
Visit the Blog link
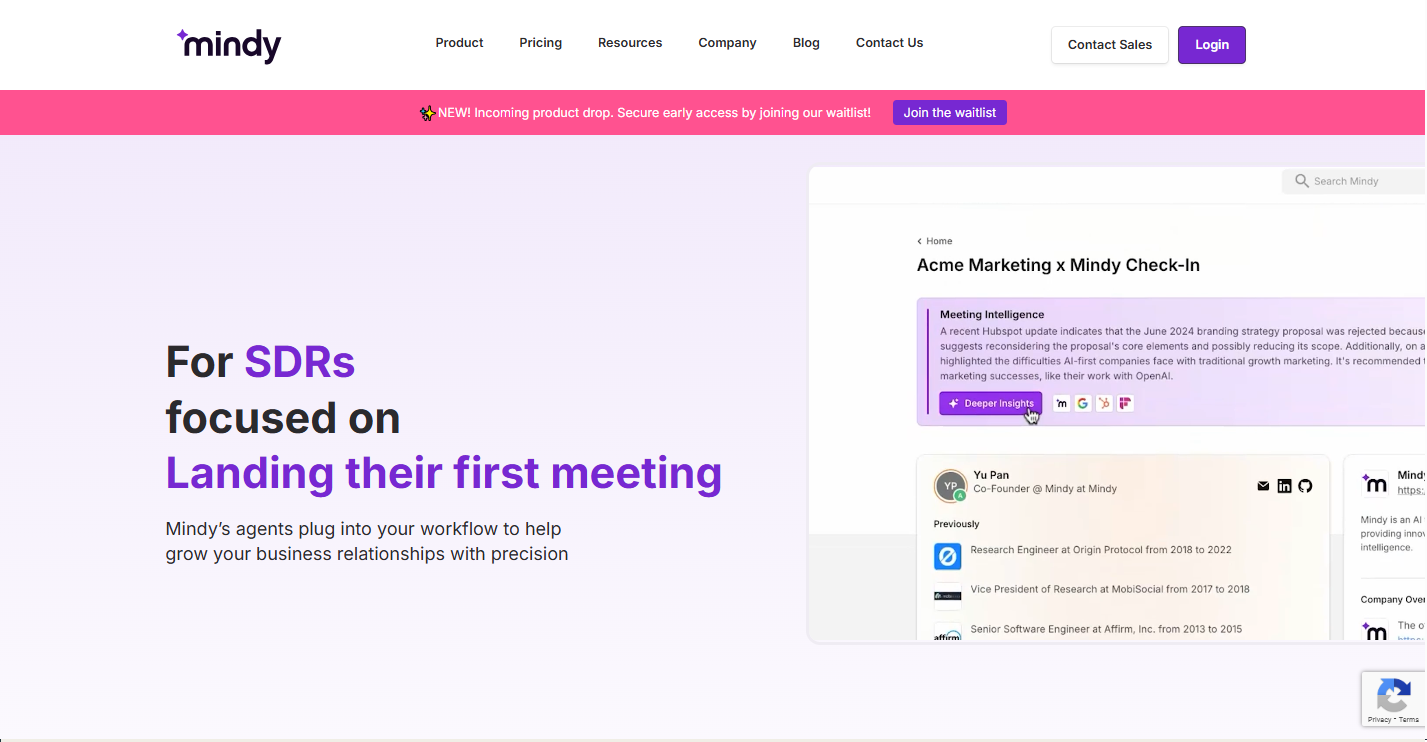click(806, 43)
